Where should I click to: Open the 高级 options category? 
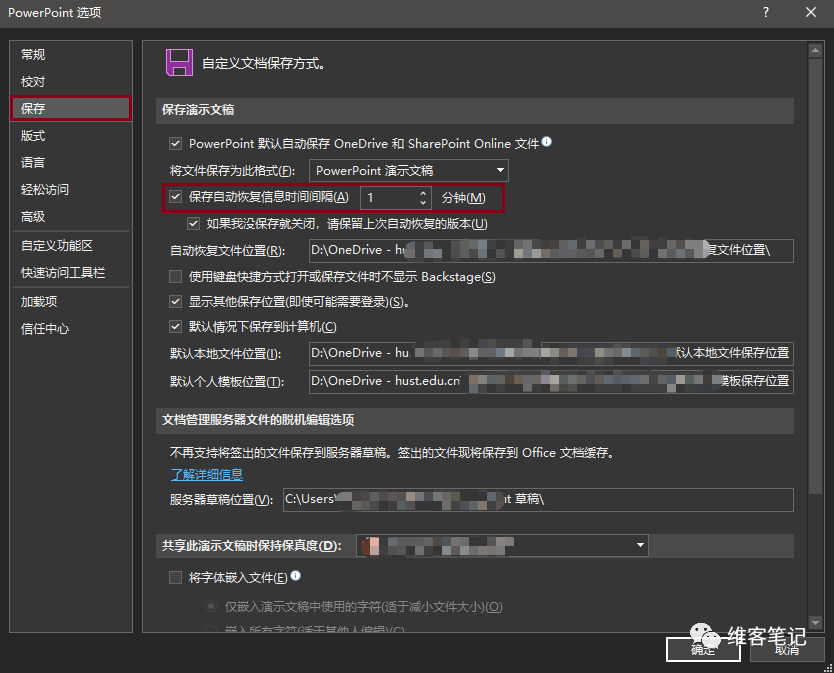[33, 217]
